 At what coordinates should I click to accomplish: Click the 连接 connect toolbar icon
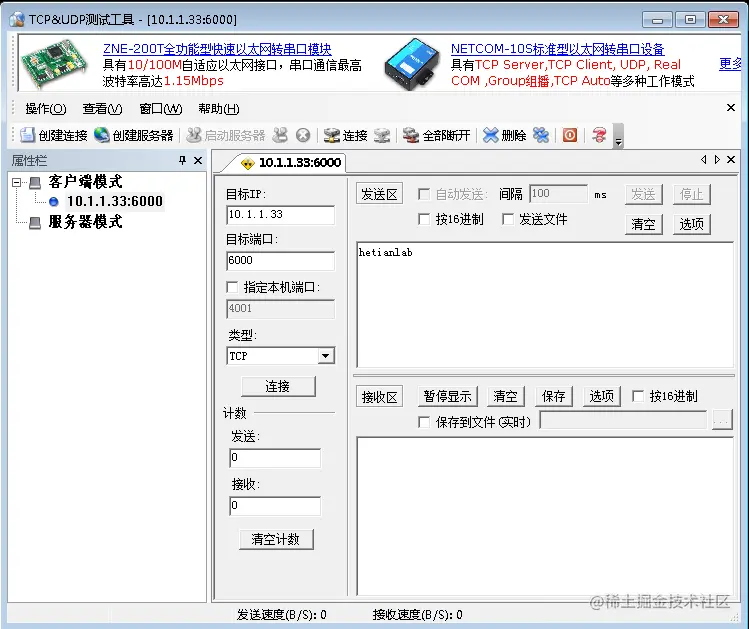pos(331,135)
